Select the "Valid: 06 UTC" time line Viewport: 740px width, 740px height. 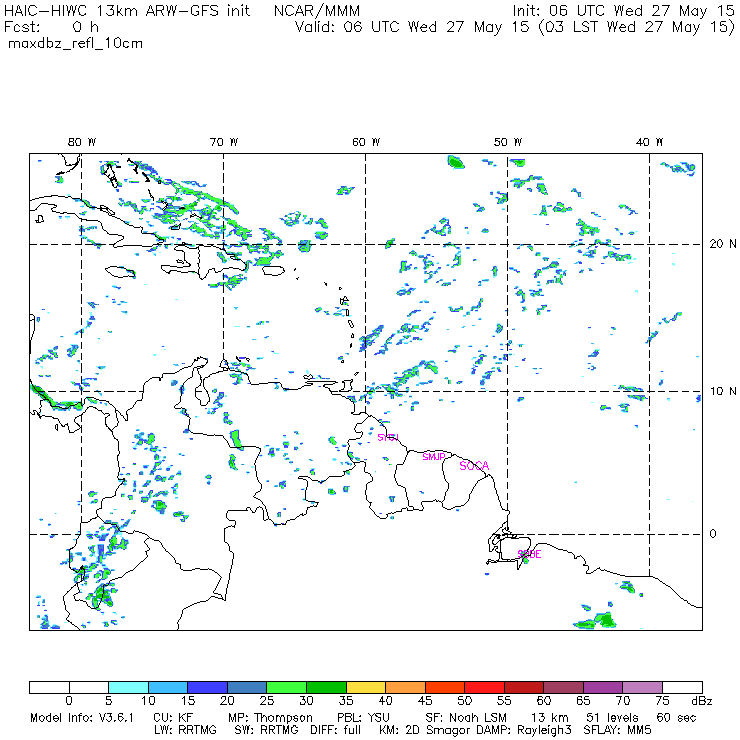tap(515, 27)
